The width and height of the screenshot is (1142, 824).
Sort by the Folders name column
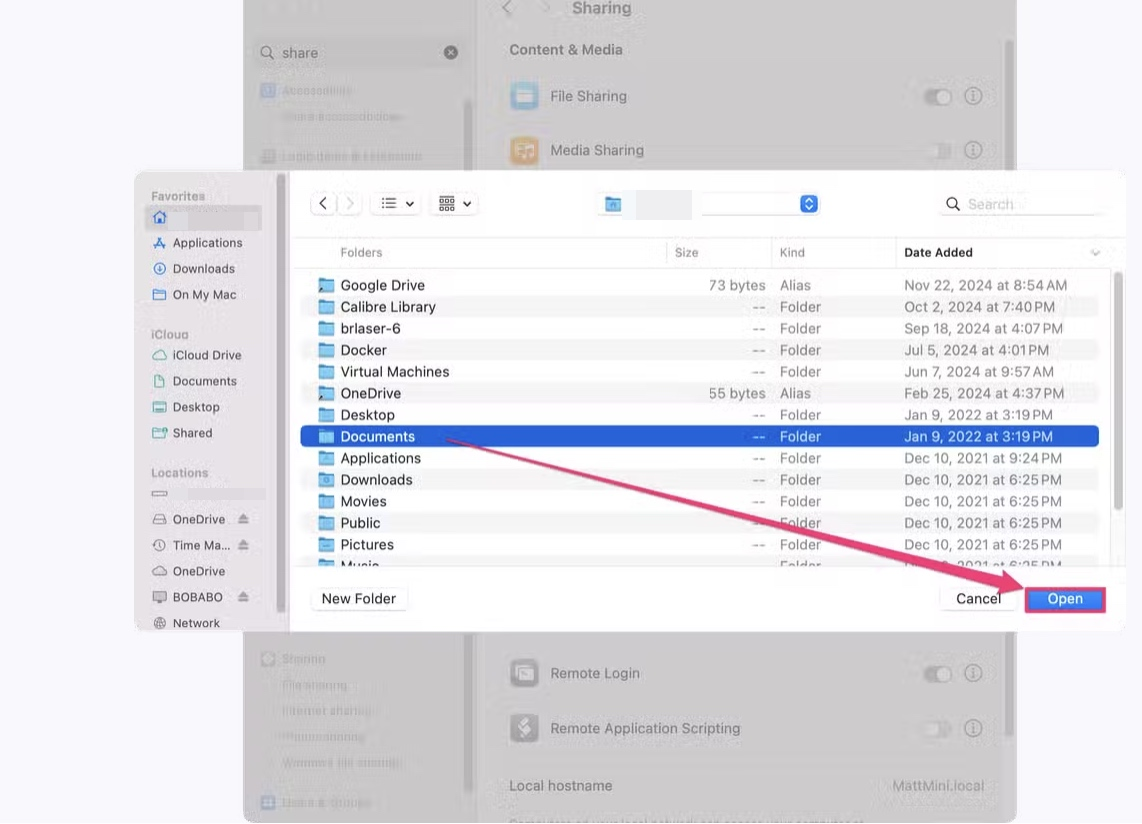(361, 253)
